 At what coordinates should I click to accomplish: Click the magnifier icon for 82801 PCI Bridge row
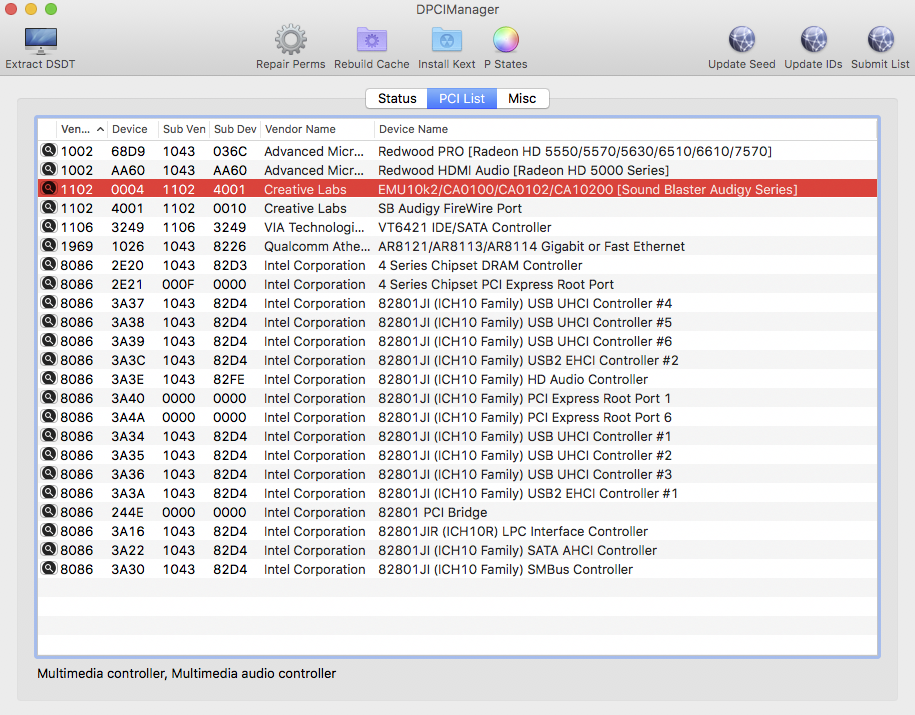49,511
